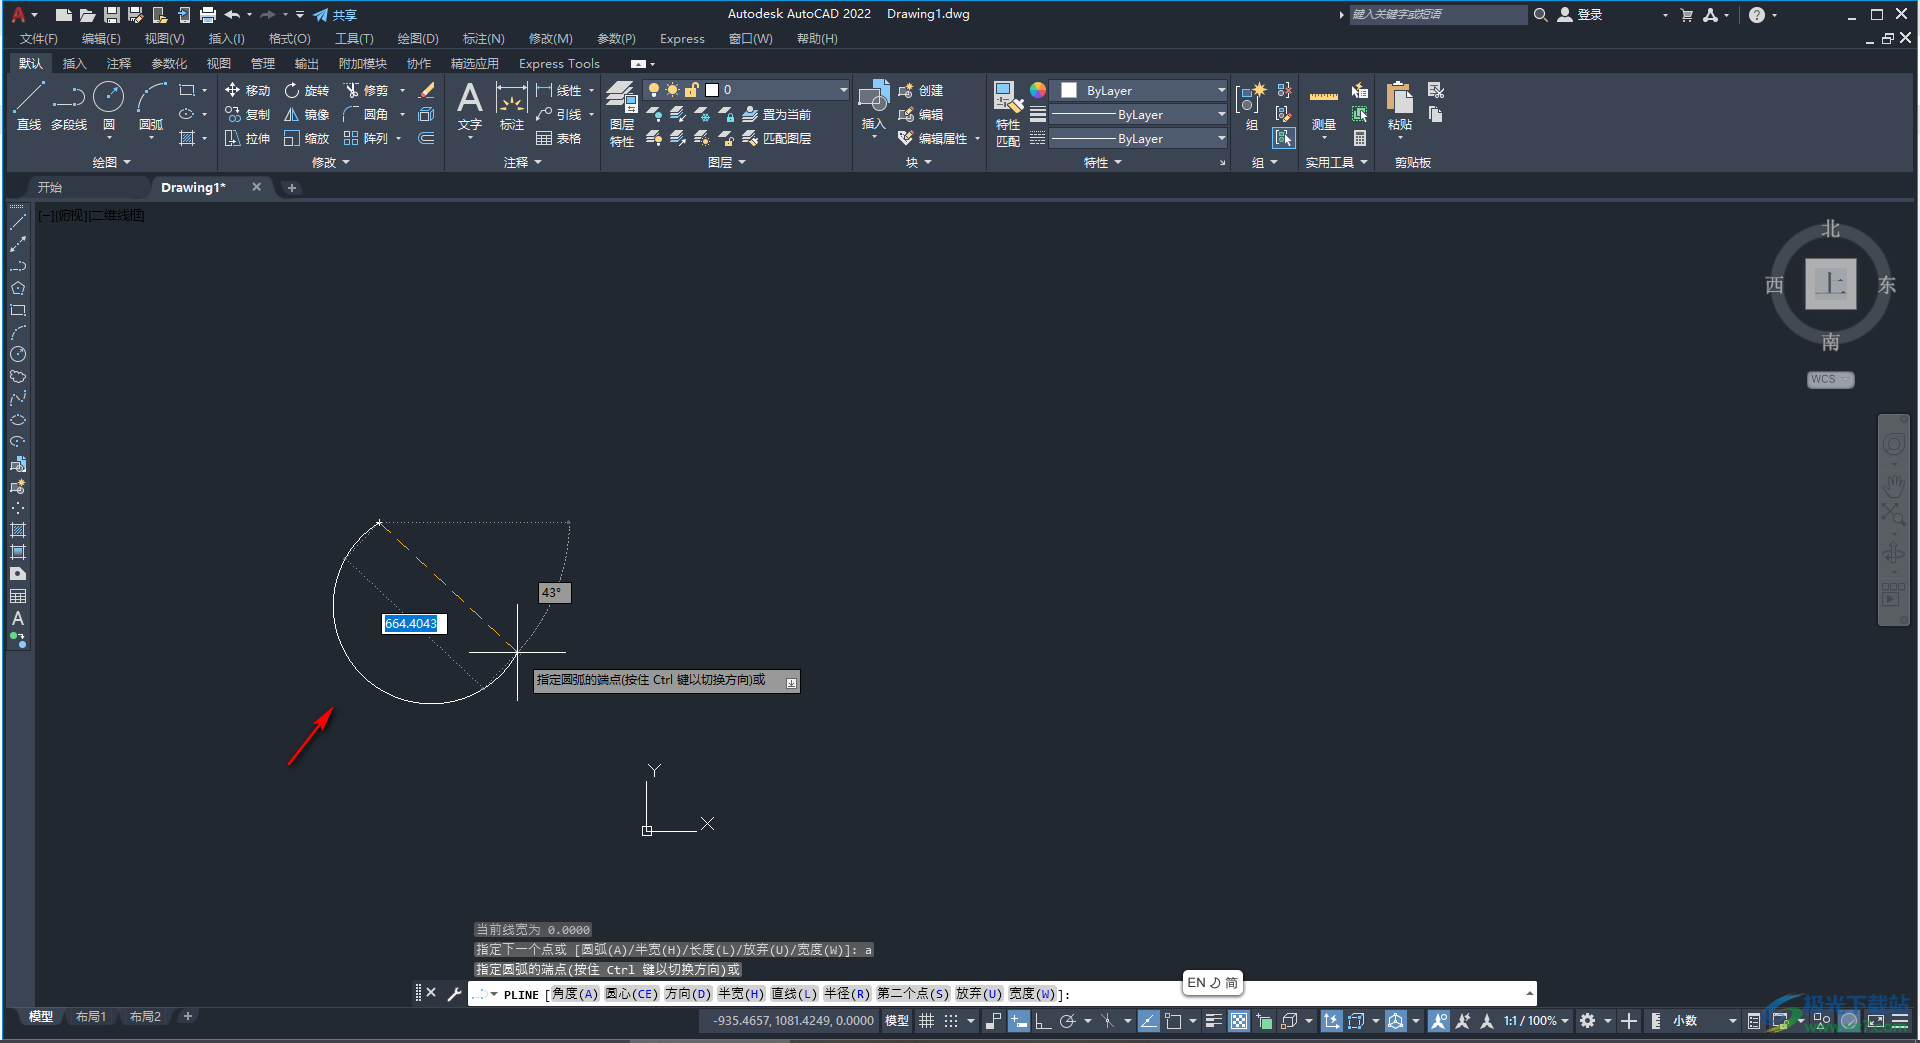Image resolution: width=1920 pixels, height=1043 pixels.
Task: Click the Erase tool icon
Action: coord(427,90)
